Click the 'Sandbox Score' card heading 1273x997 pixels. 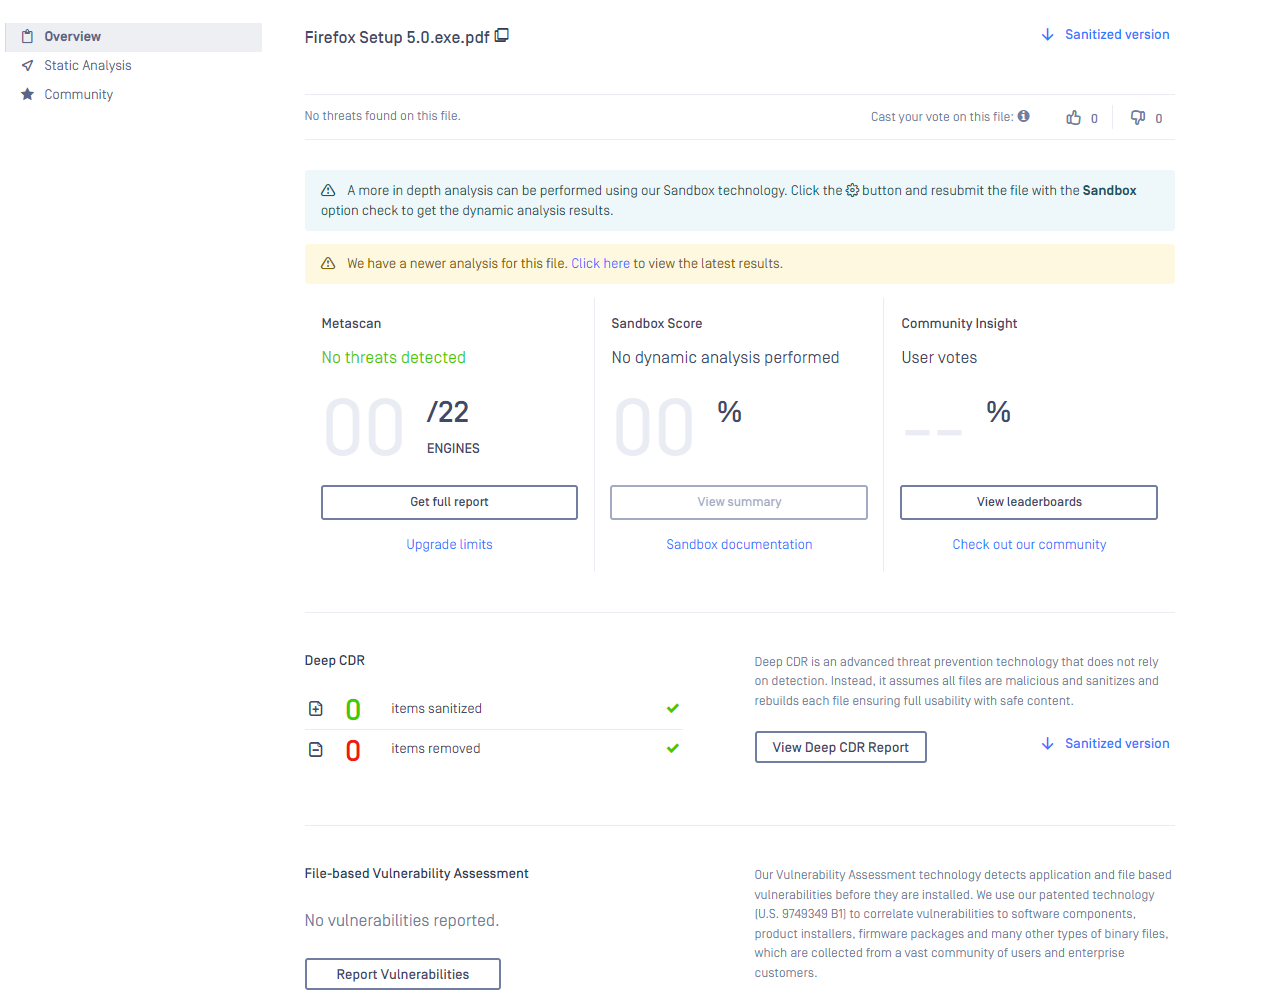point(657,324)
